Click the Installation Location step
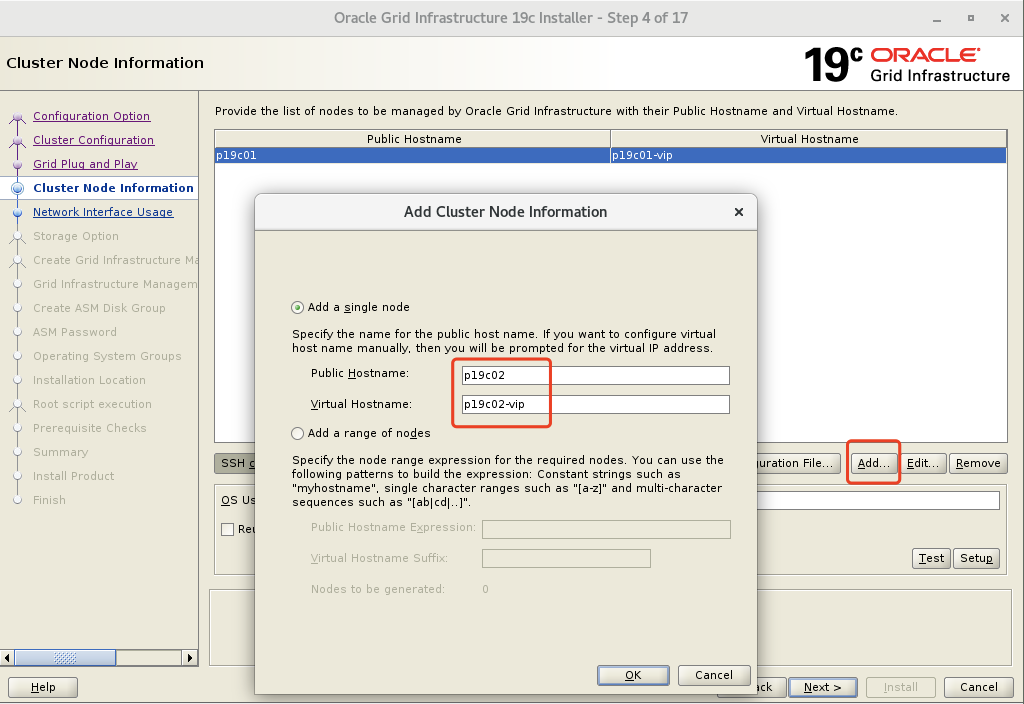 (x=89, y=380)
